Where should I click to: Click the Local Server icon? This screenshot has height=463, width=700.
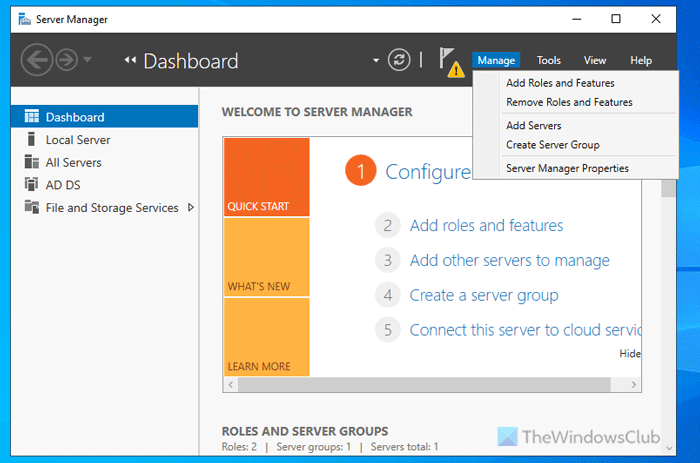pyautogui.click(x=30, y=140)
